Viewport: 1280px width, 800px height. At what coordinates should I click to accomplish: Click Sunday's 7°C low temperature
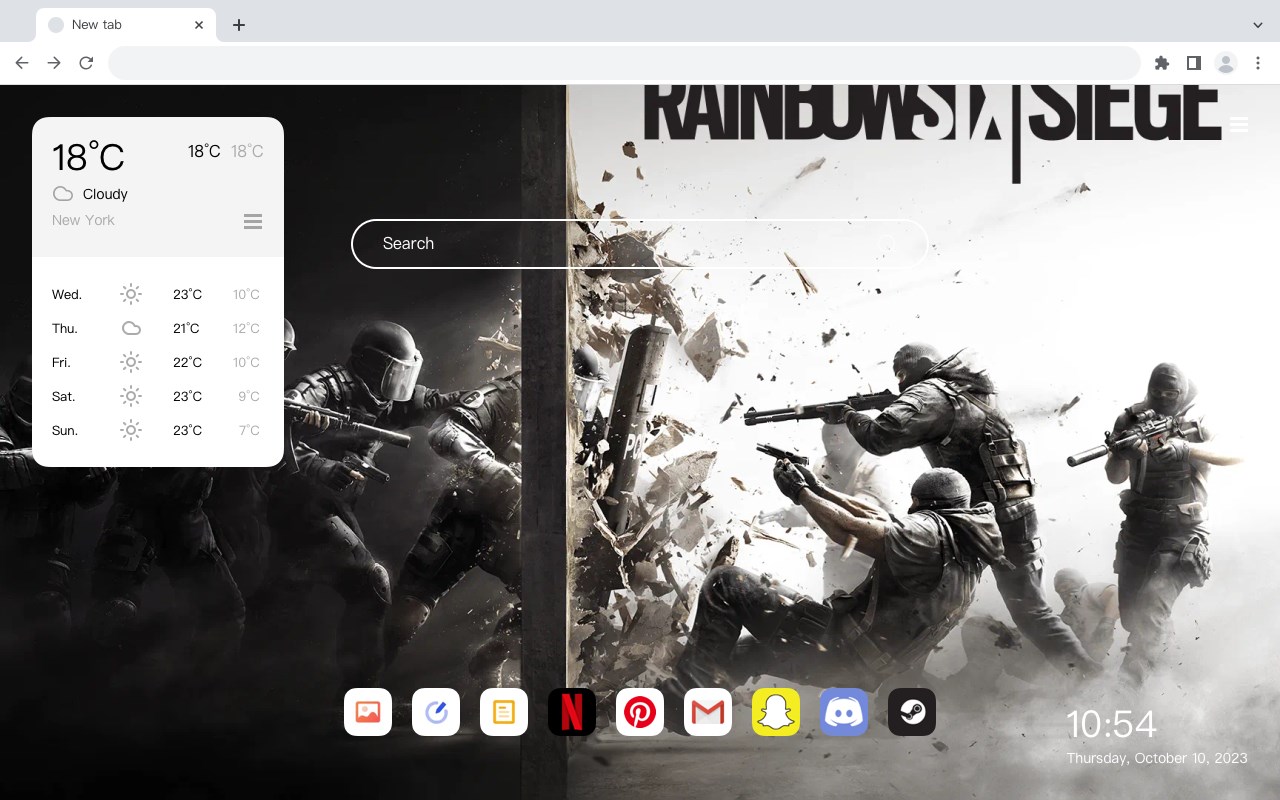pyautogui.click(x=249, y=430)
